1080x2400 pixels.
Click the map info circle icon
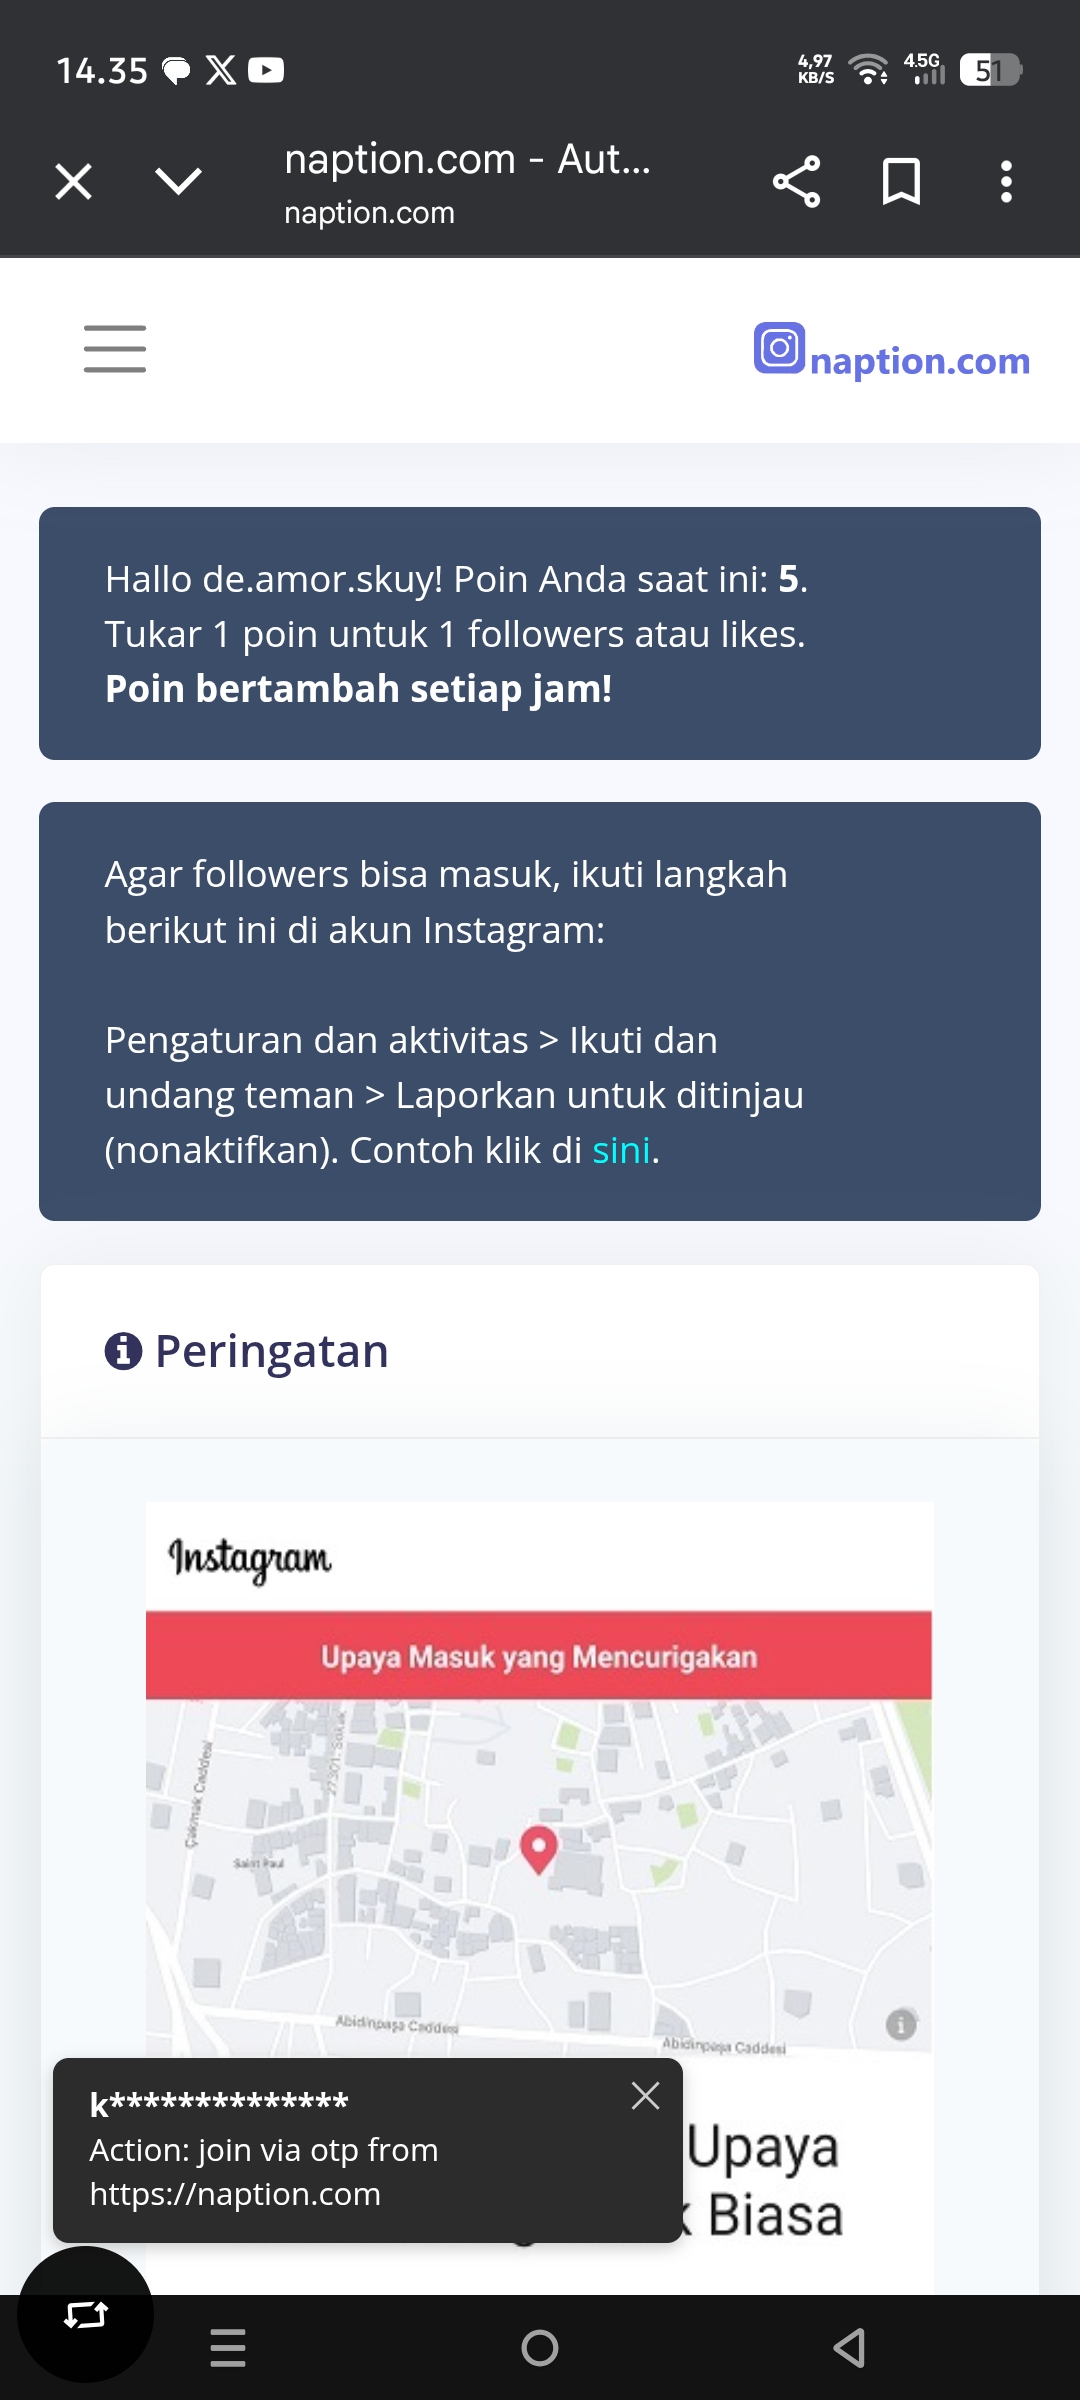[x=900, y=2025]
